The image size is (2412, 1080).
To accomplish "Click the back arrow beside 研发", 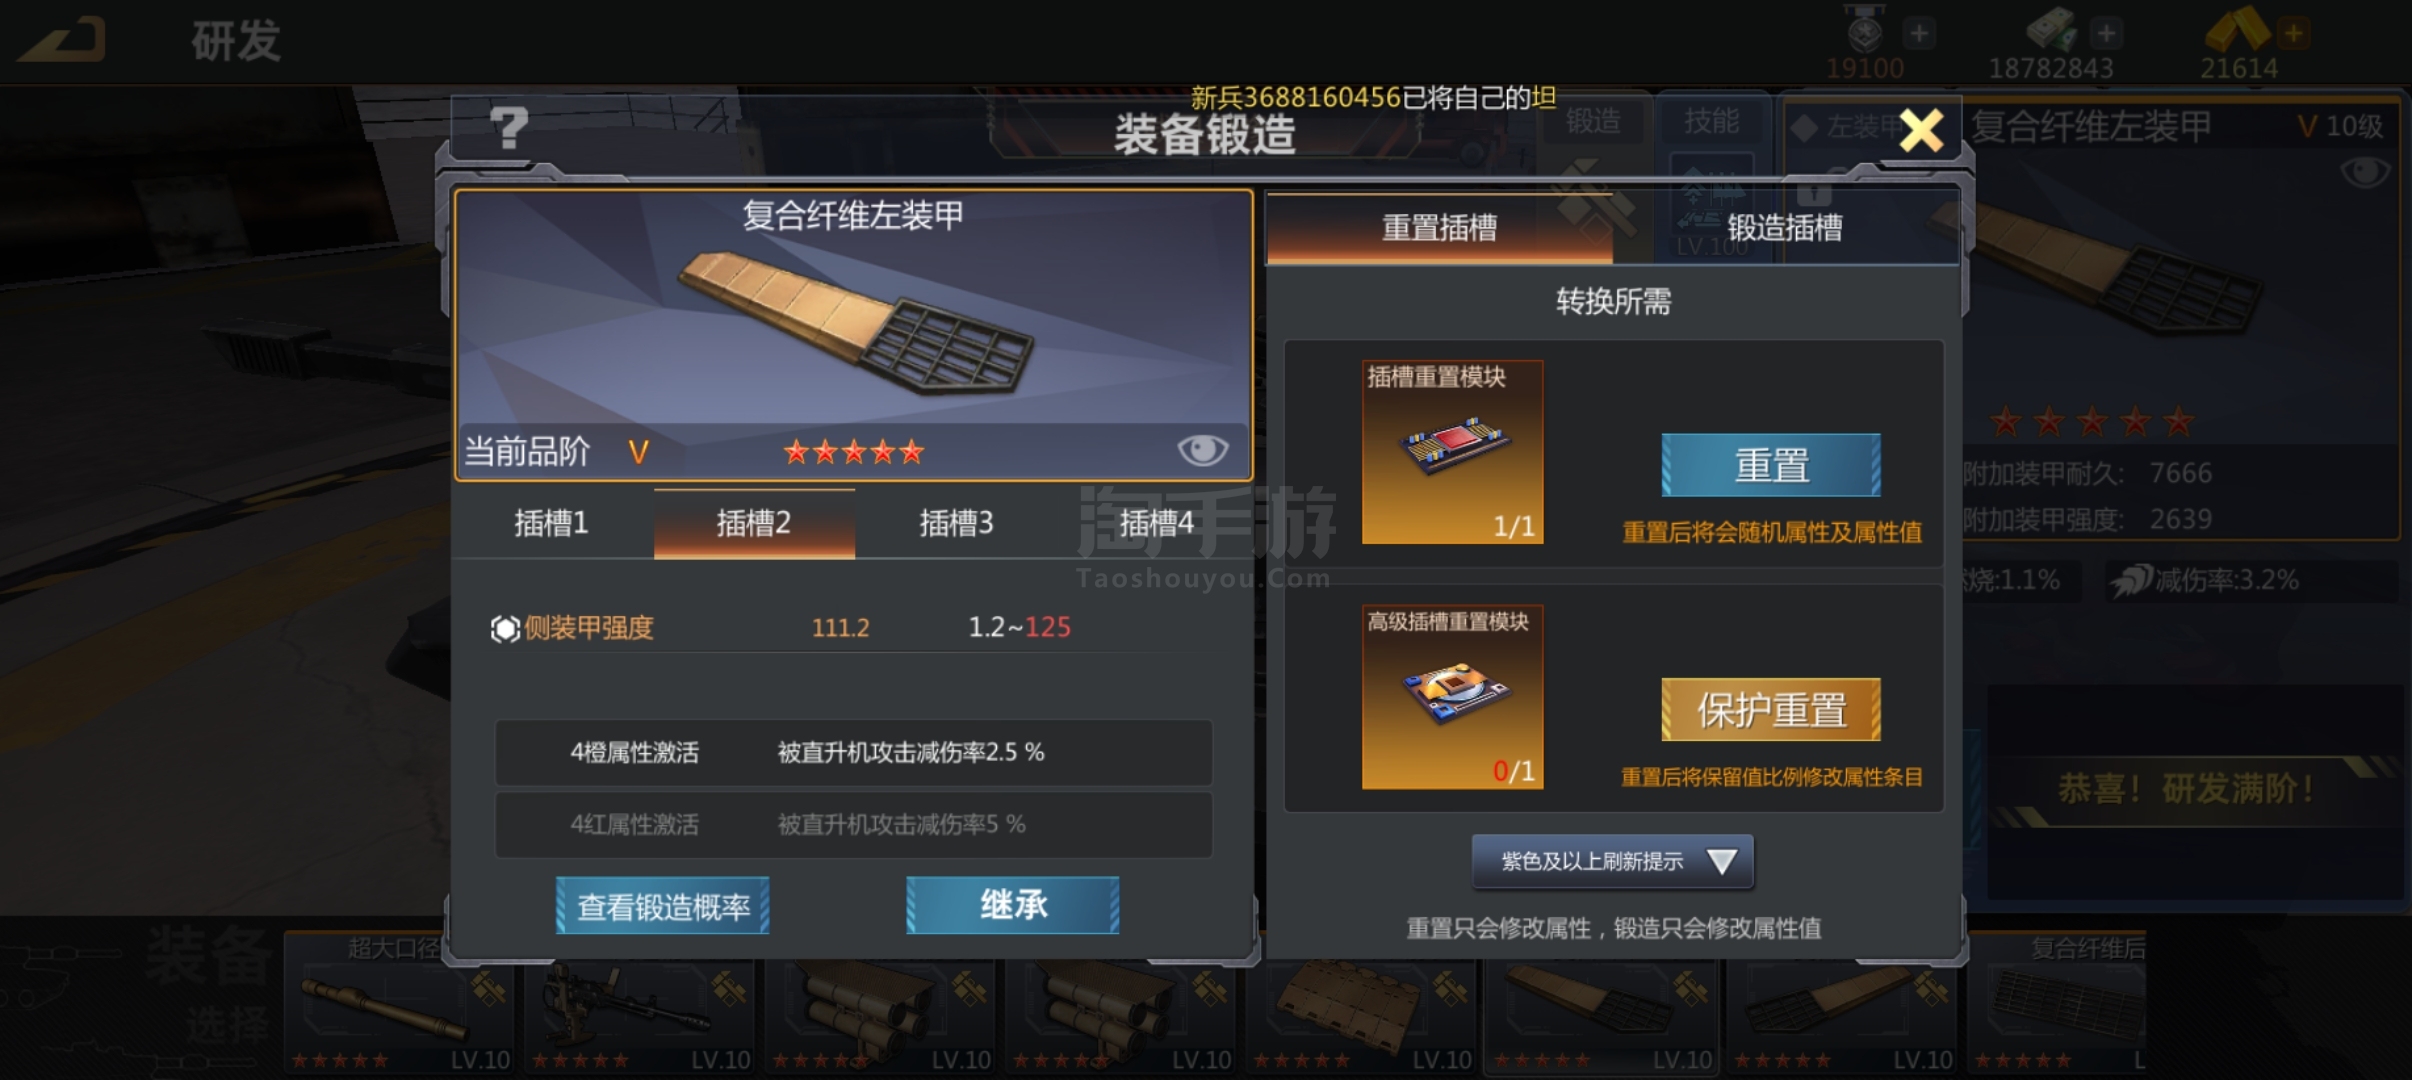I will pyautogui.click(x=64, y=41).
